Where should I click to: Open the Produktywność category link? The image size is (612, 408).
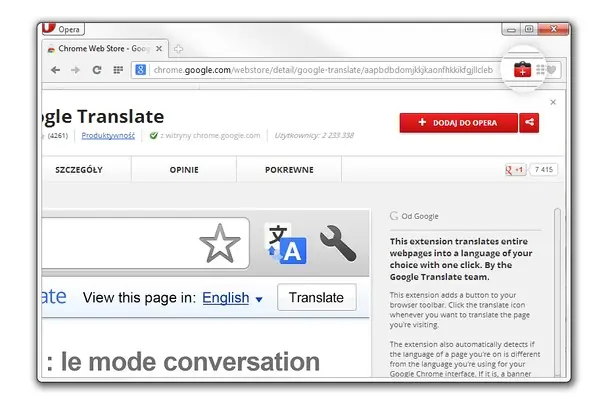pyautogui.click(x=108, y=135)
